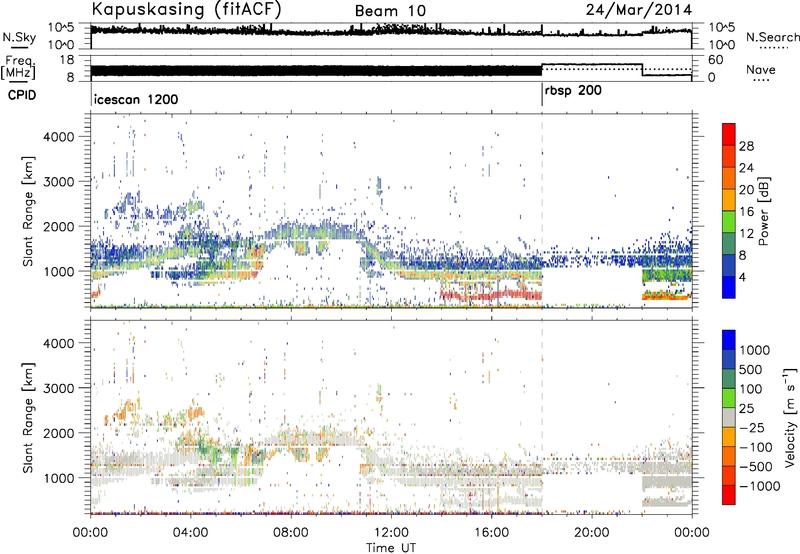Click the "4000" tick of the power panel
Image resolution: width=800 pixels, height=554 pixels.
pos(60,137)
